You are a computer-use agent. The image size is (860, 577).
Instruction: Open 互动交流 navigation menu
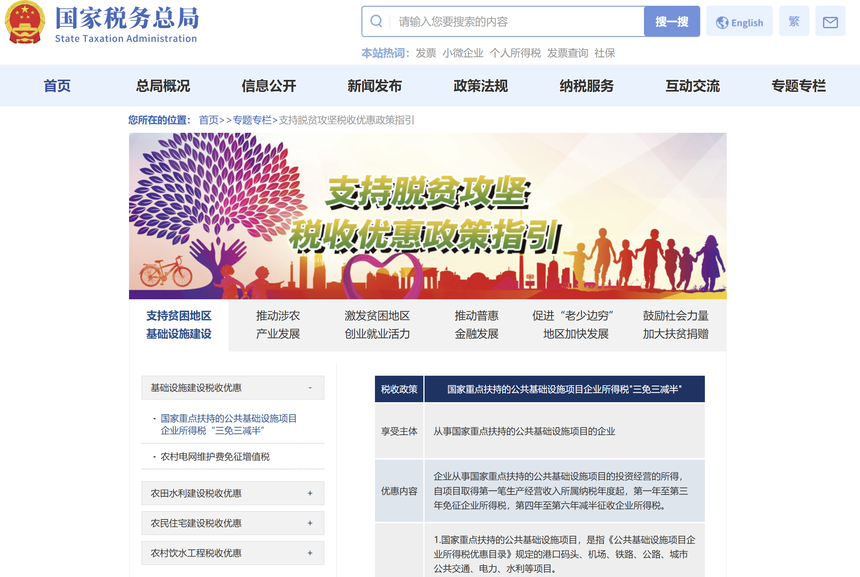[692, 86]
